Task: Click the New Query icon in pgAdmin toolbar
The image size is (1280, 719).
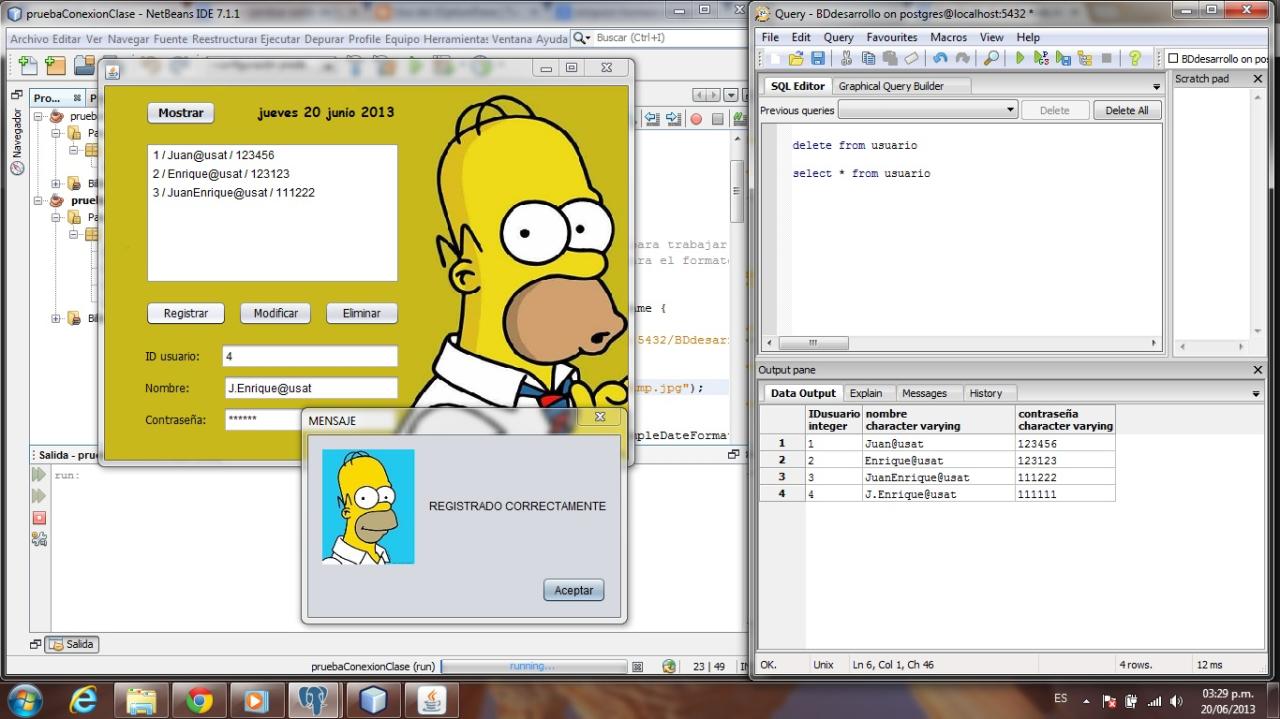Action: pyautogui.click(x=773, y=59)
